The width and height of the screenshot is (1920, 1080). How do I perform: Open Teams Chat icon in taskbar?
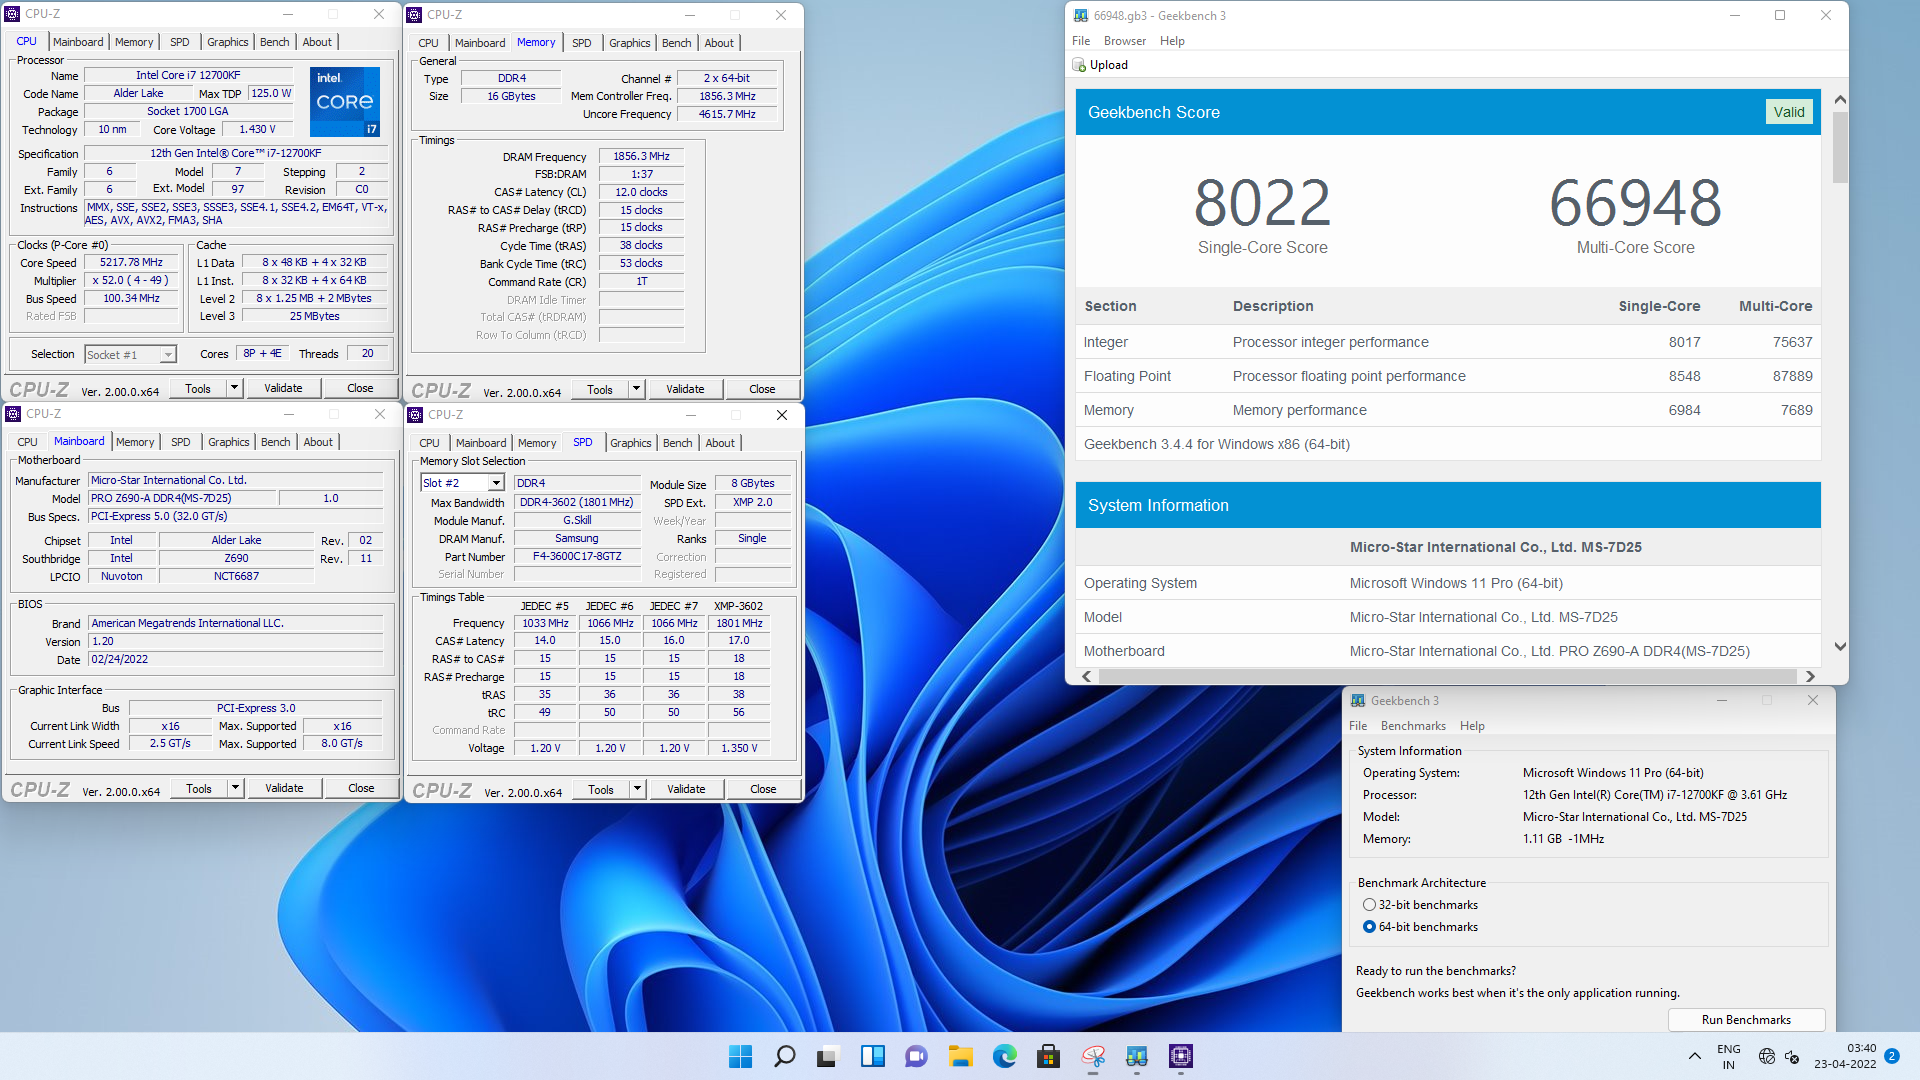(x=916, y=1056)
